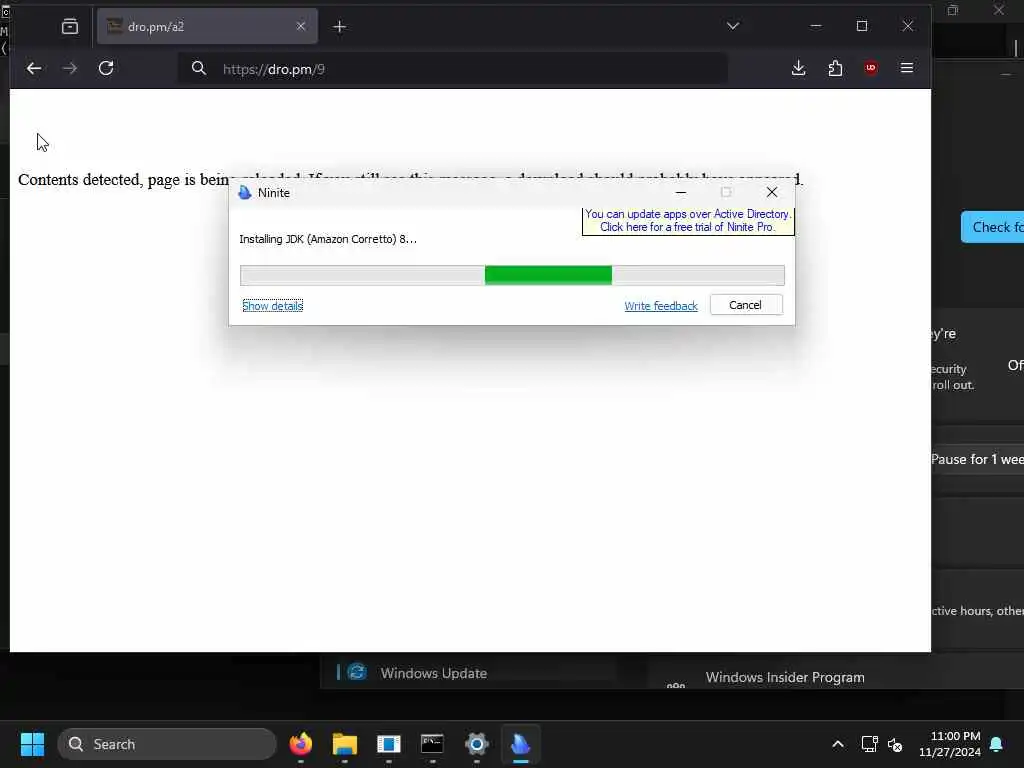
Task: Click Check for updates in Settings window
Action: click(x=993, y=227)
